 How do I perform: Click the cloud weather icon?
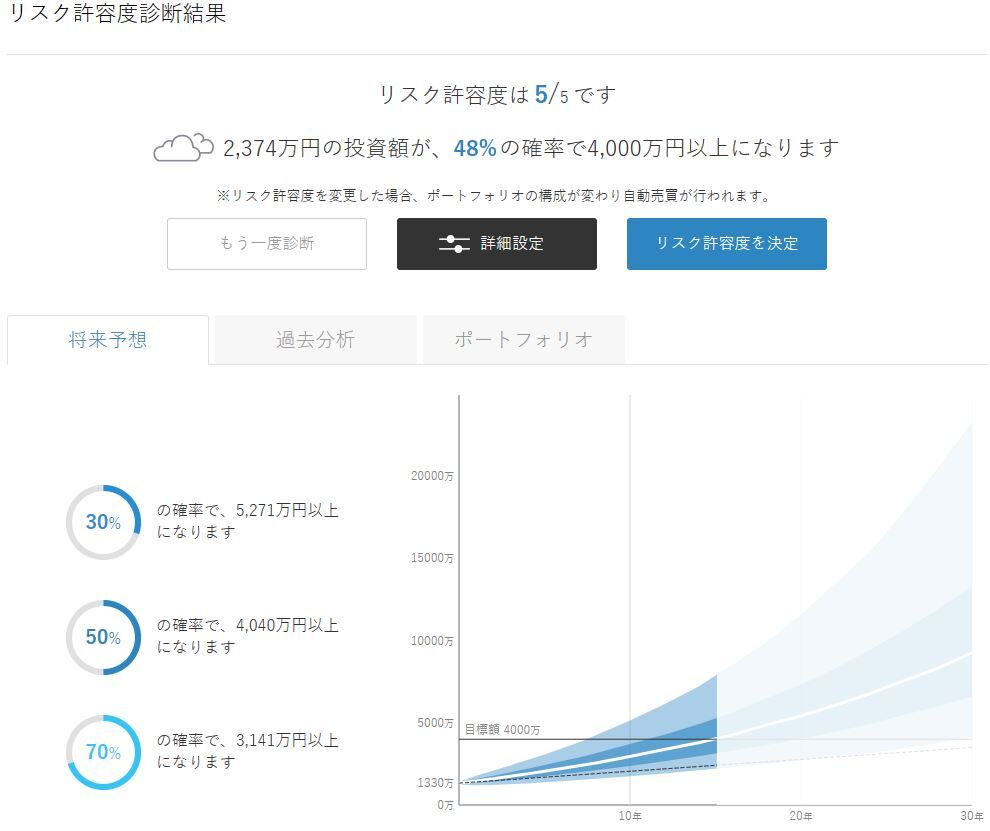(183, 148)
